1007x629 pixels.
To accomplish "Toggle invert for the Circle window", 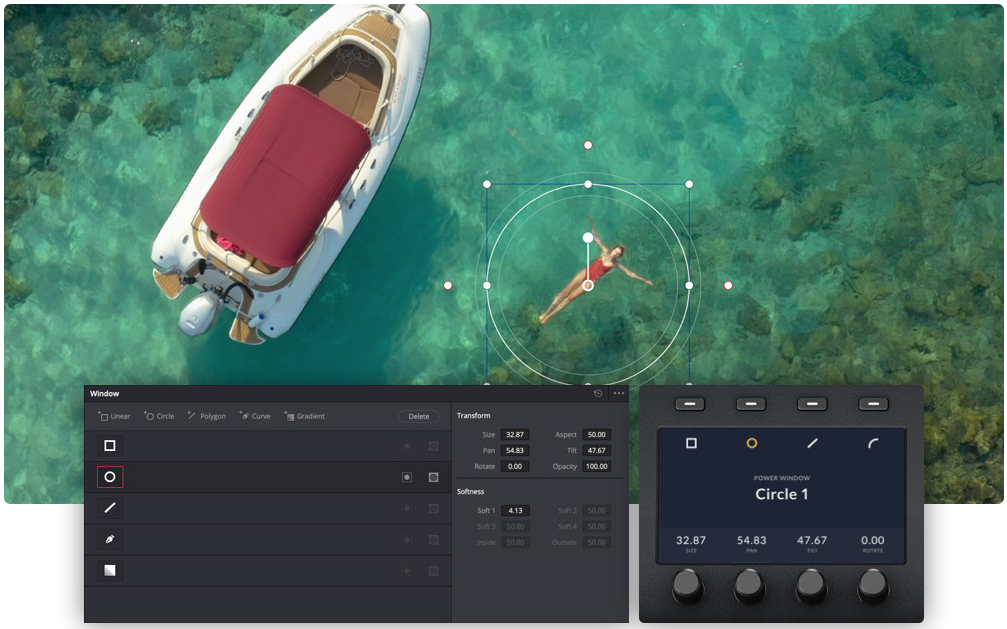I will pos(407,477).
